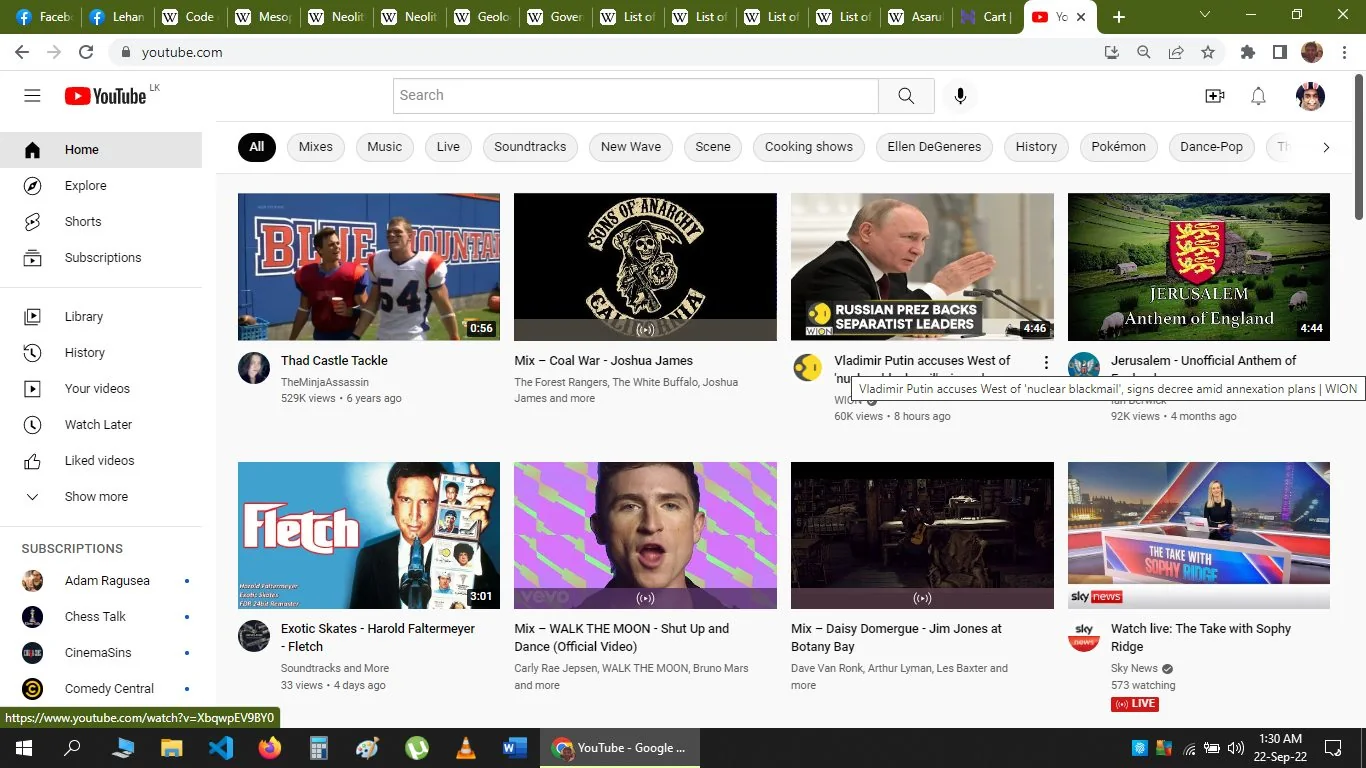Select the Music filter chip
1366x768 pixels.
click(385, 147)
